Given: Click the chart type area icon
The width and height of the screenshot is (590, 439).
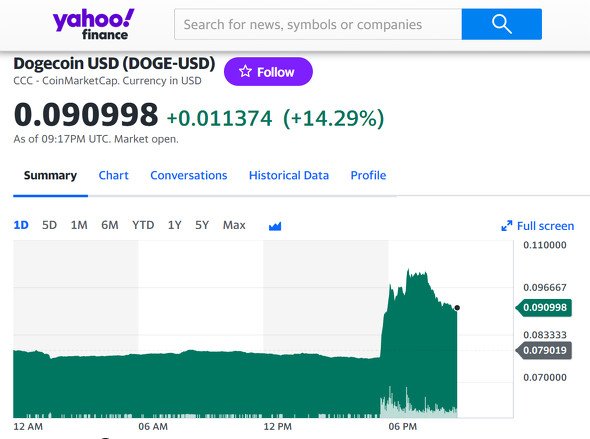Looking at the screenshot, I should pyautogui.click(x=275, y=226).
